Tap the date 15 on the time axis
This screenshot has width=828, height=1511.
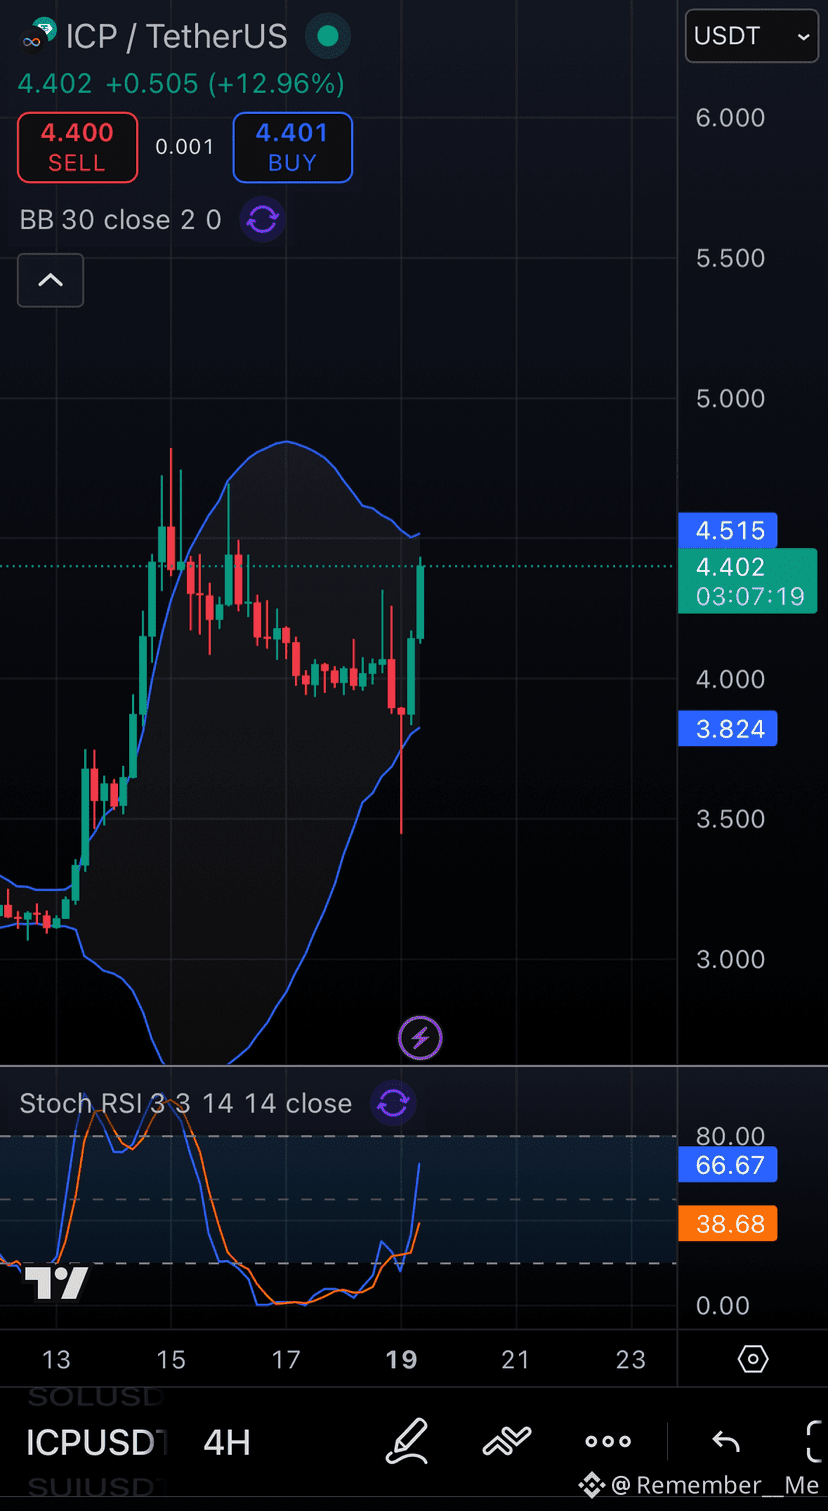[x=171, y=1359]
